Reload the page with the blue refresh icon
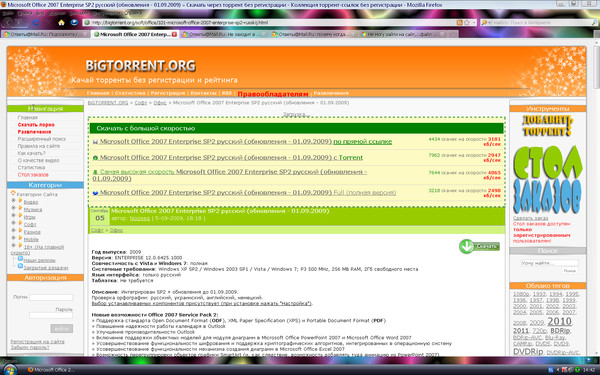 36,23
